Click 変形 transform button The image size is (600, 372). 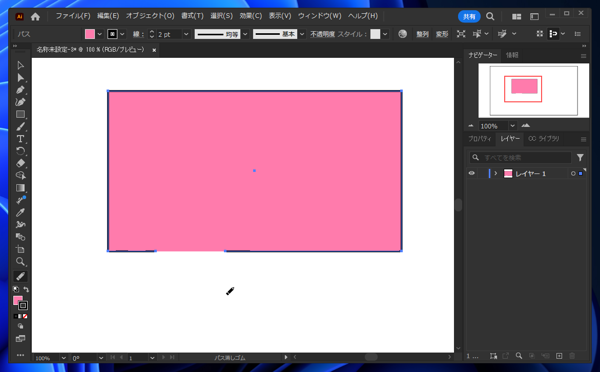(x=442, y=34)
